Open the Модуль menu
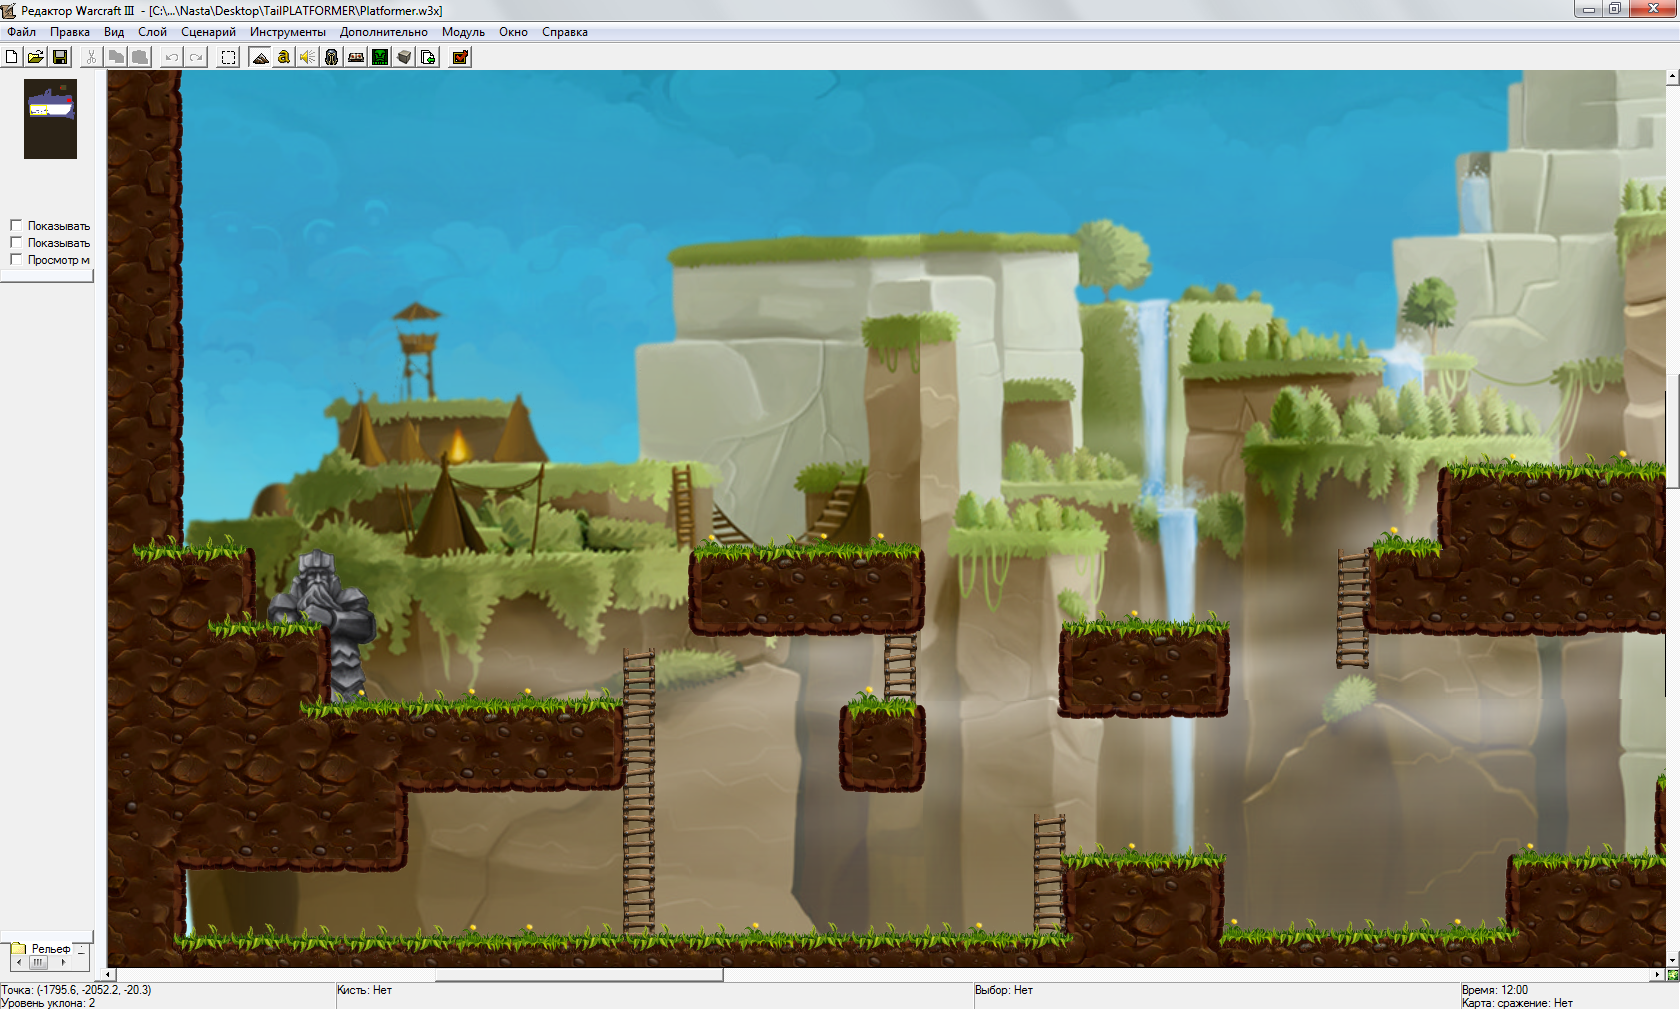The image size is (1680, 1010). point(463,32)
